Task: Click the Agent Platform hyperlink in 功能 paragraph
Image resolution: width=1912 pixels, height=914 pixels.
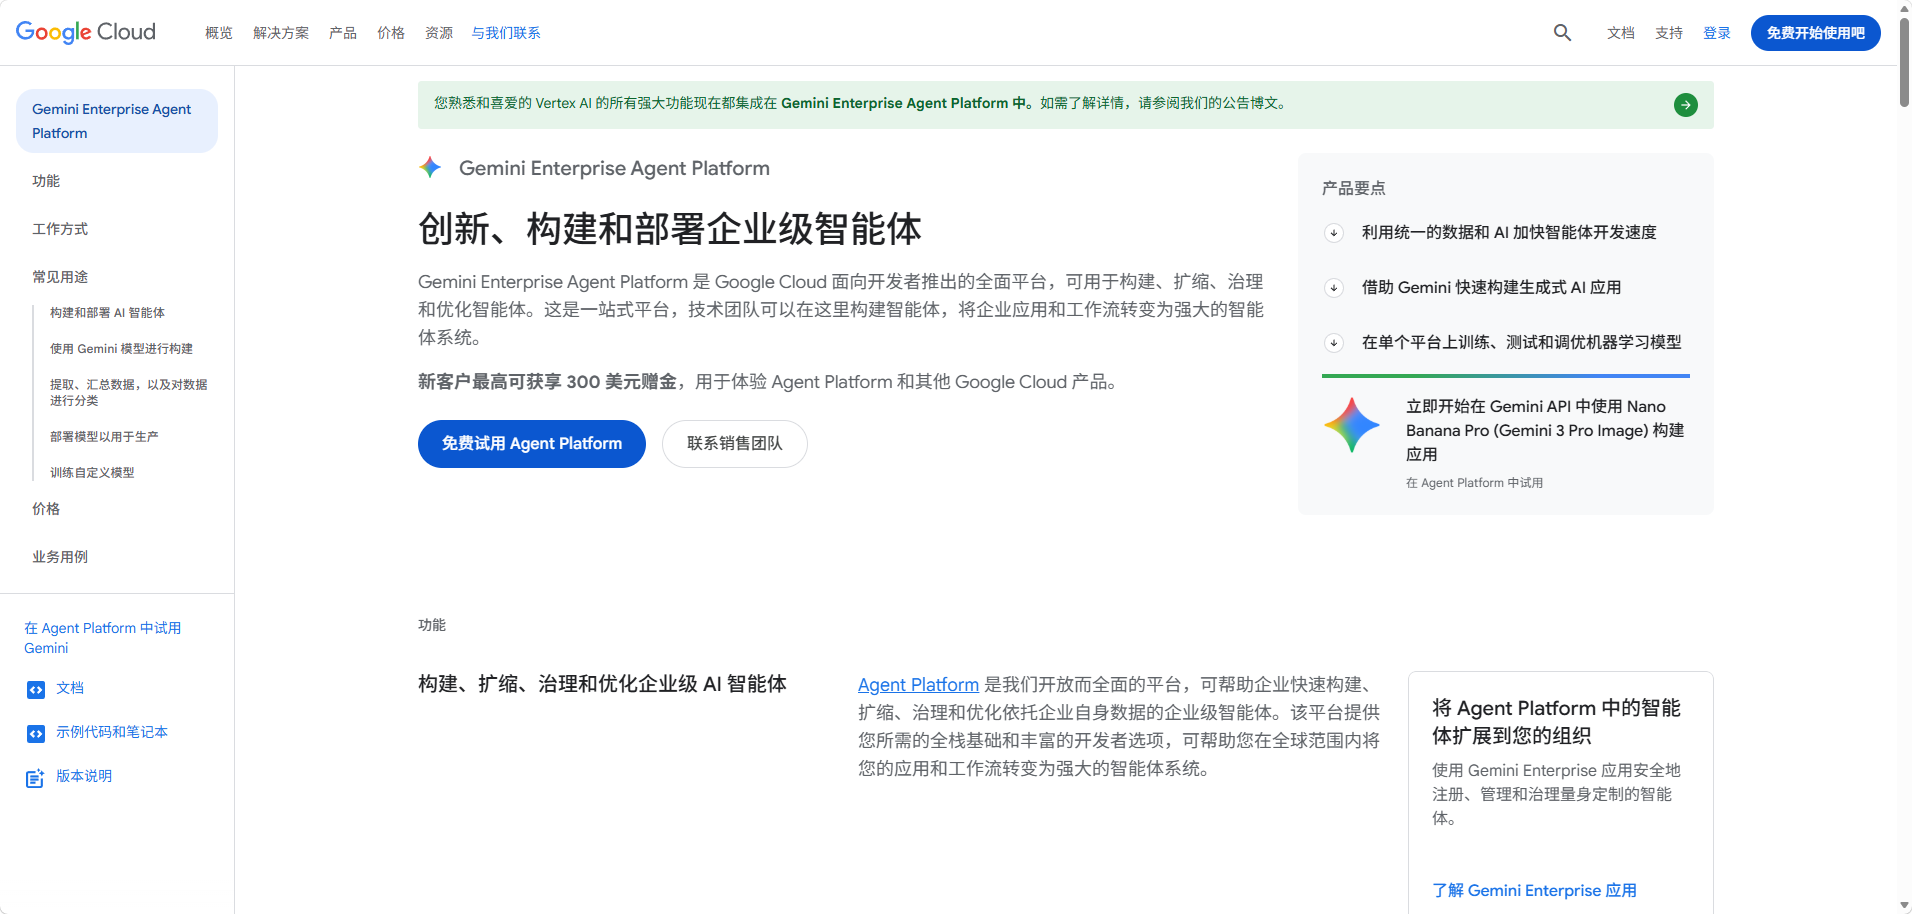Action: tap(918, 685)
